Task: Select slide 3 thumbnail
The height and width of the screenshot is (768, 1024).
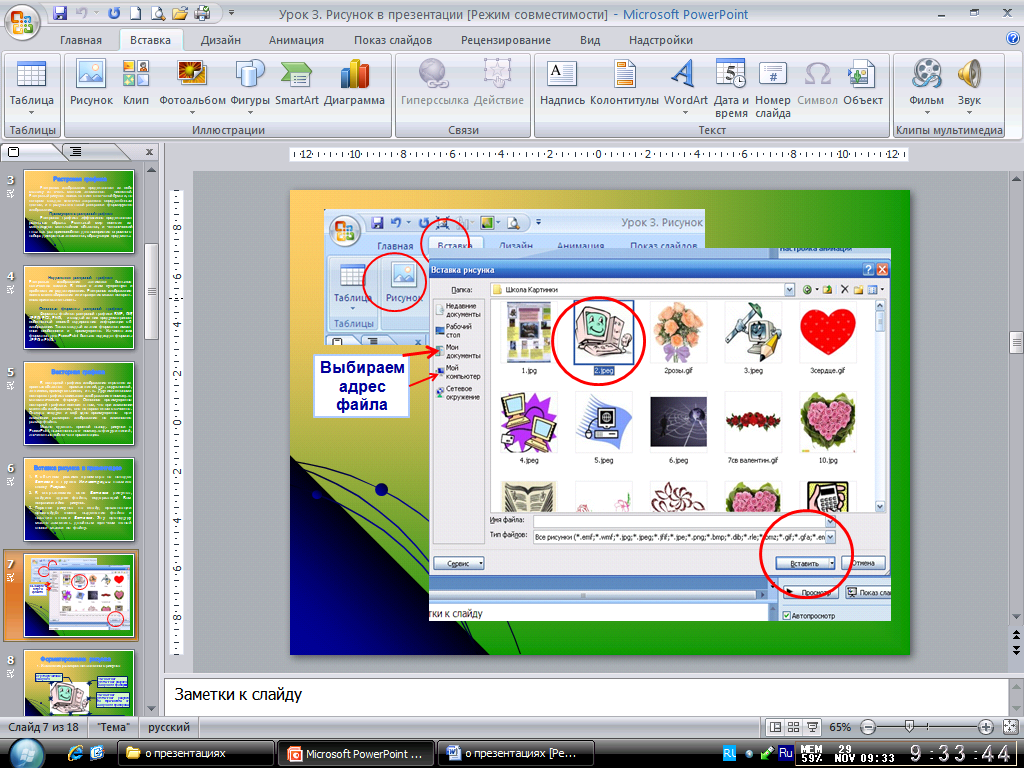Action: [x=79, y=211]
